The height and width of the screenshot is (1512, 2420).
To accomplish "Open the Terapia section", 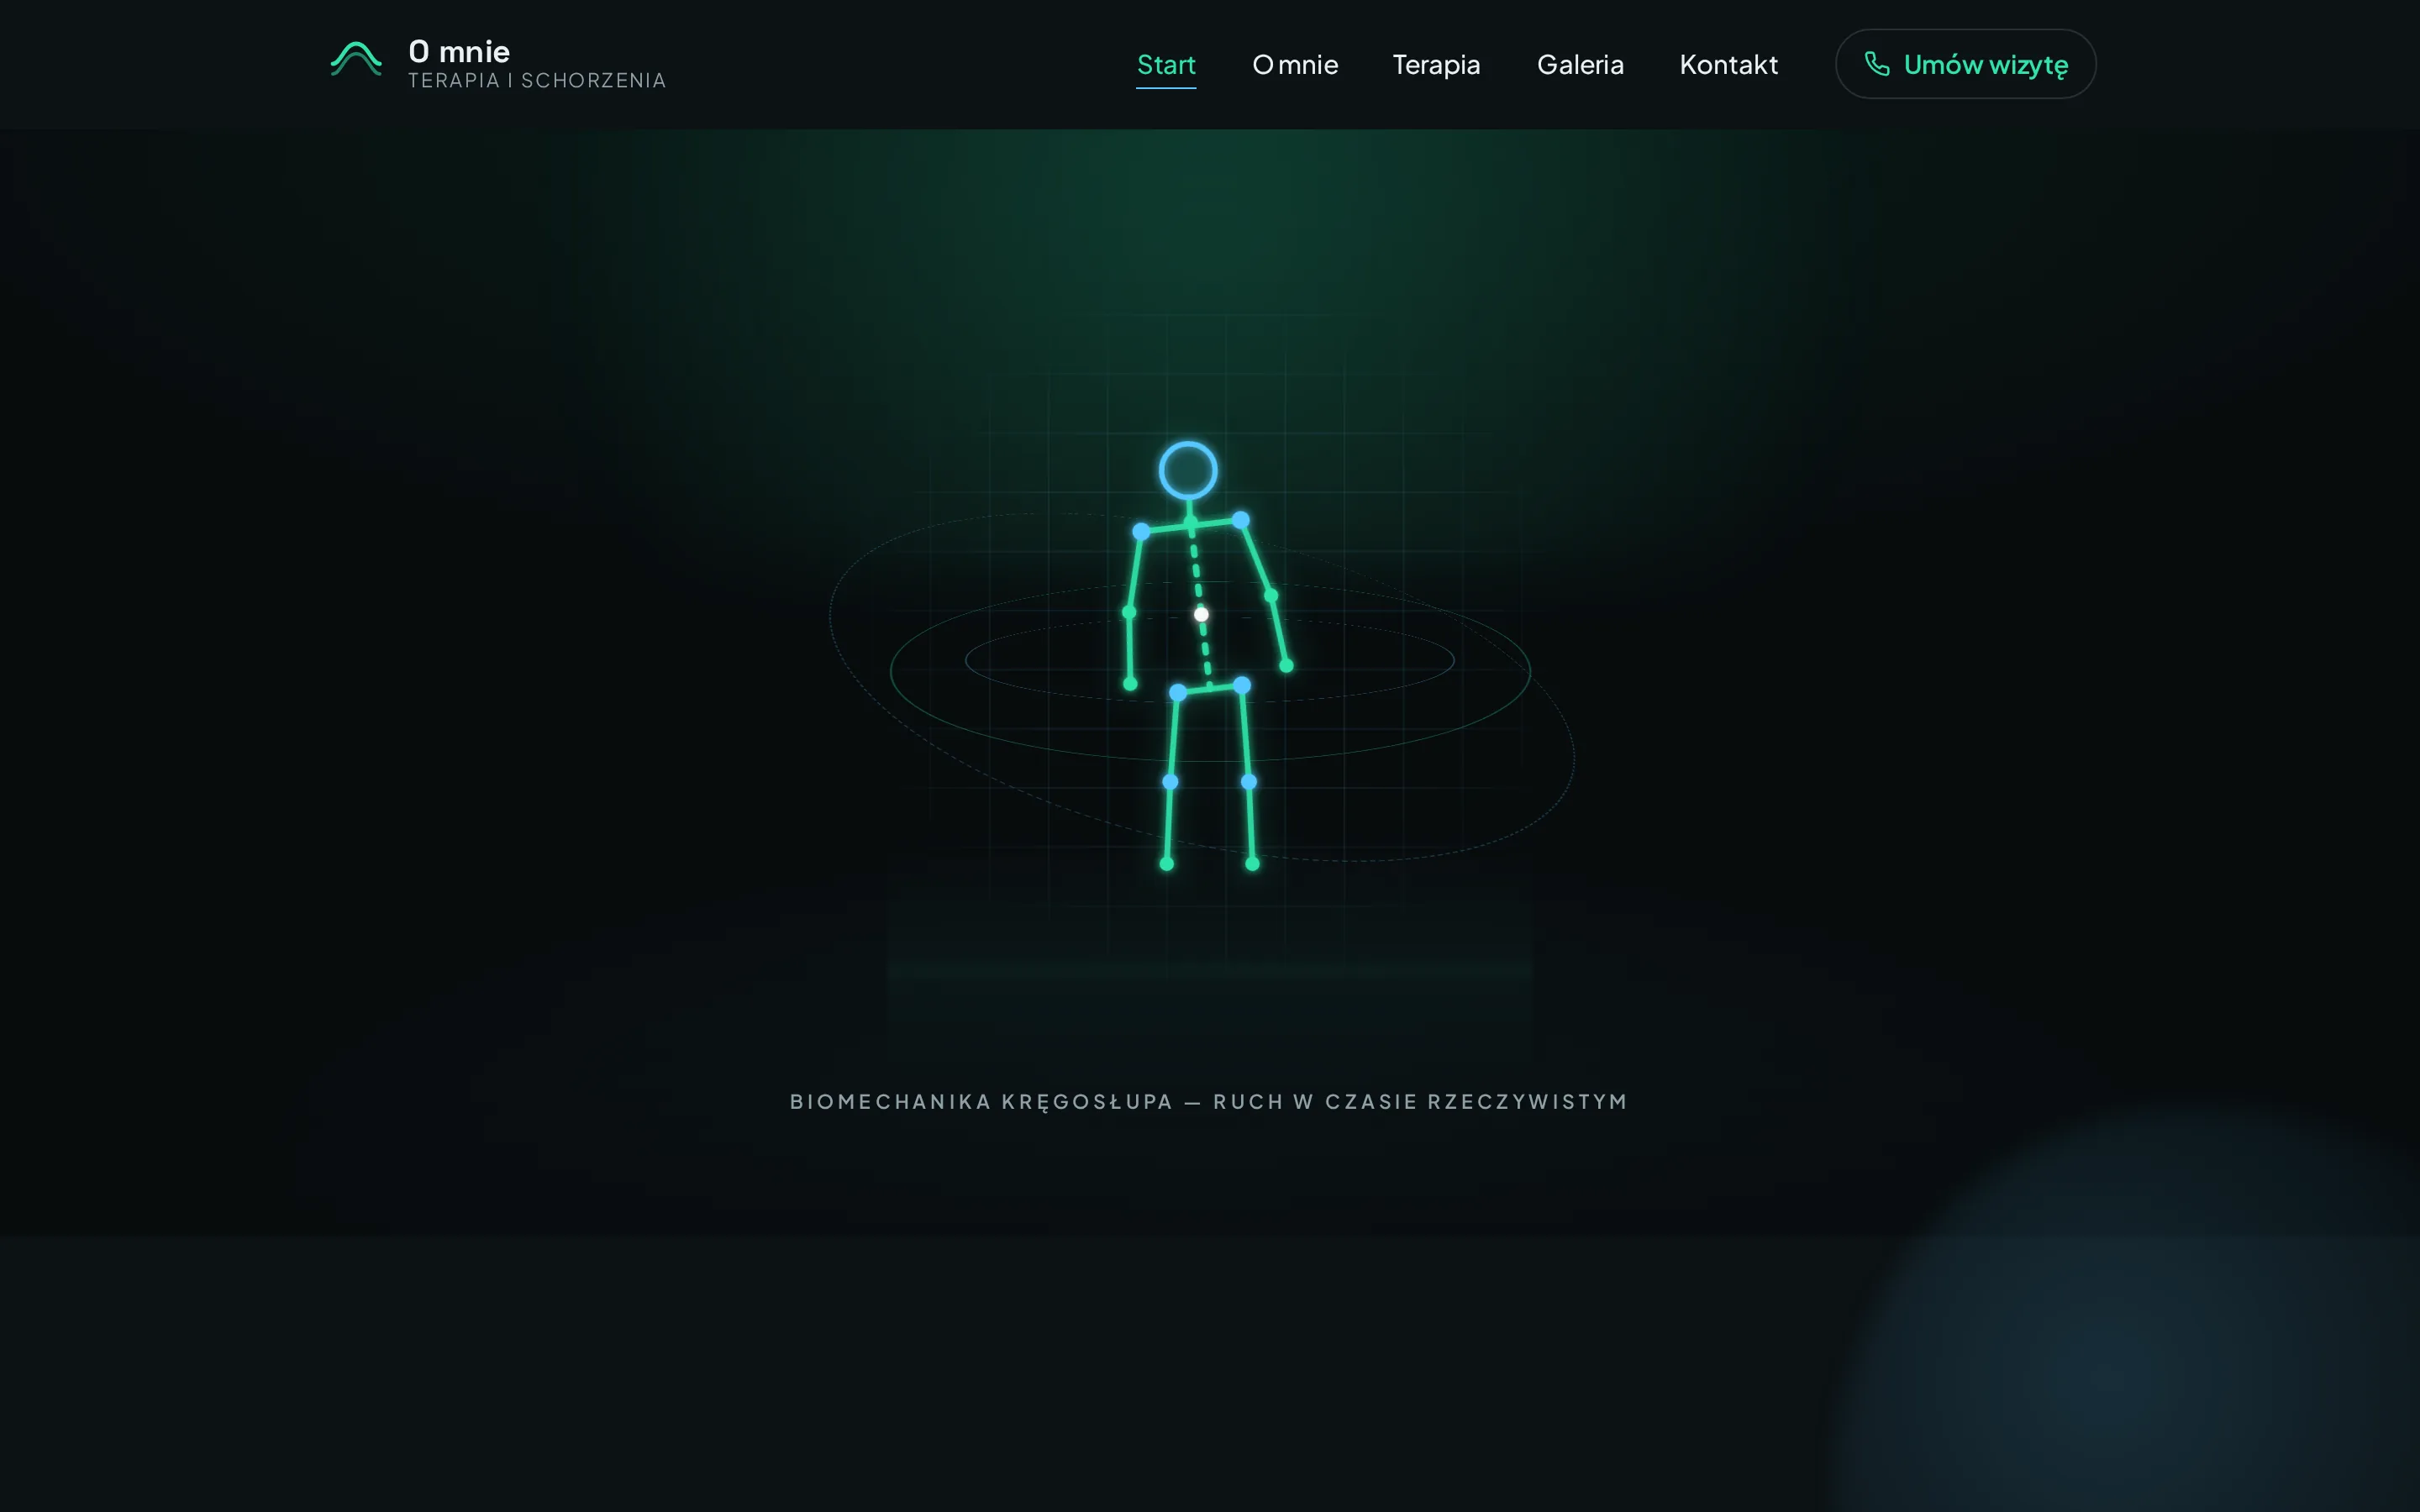I will pyautogui.click(x=1436, y=64).
